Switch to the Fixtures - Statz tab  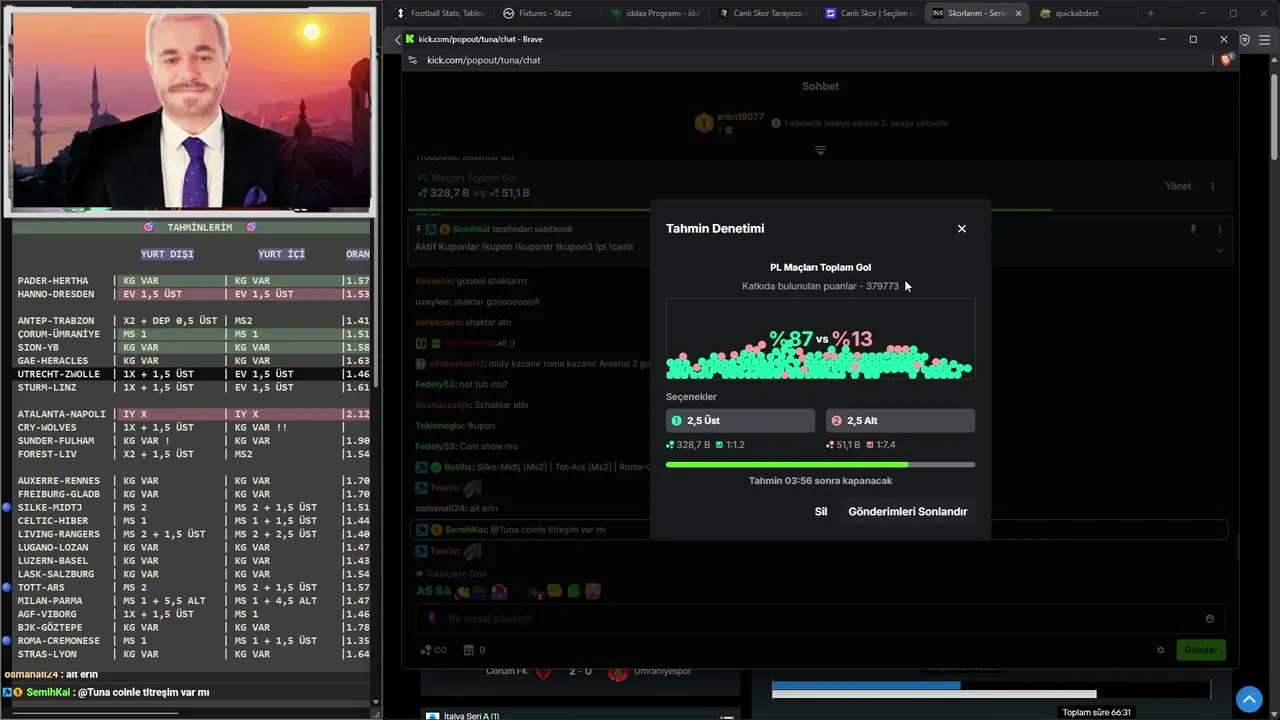pyautogui.click(x=545, y=13)
